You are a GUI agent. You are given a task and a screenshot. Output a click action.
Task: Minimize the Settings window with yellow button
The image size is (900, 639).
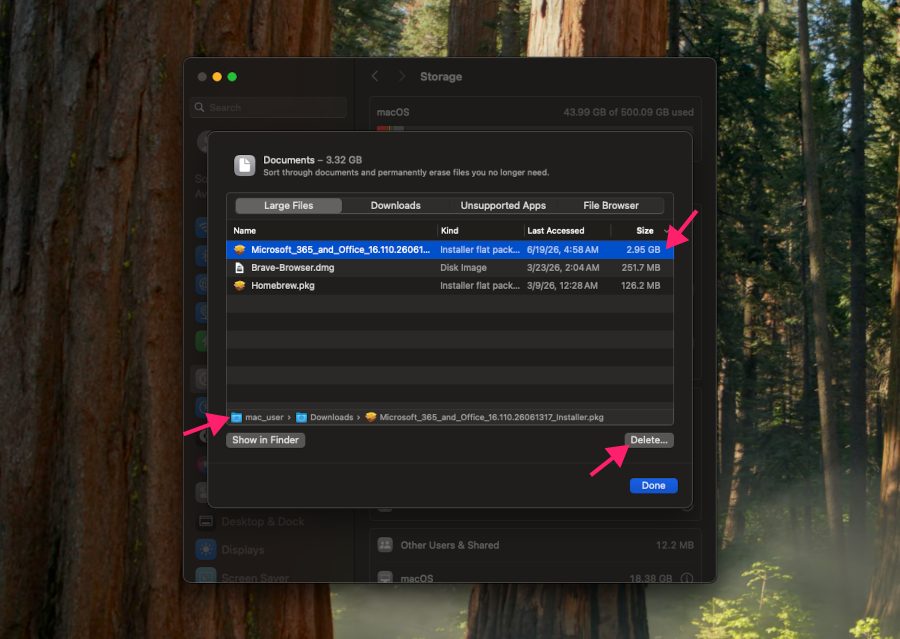tap(217, 77)
